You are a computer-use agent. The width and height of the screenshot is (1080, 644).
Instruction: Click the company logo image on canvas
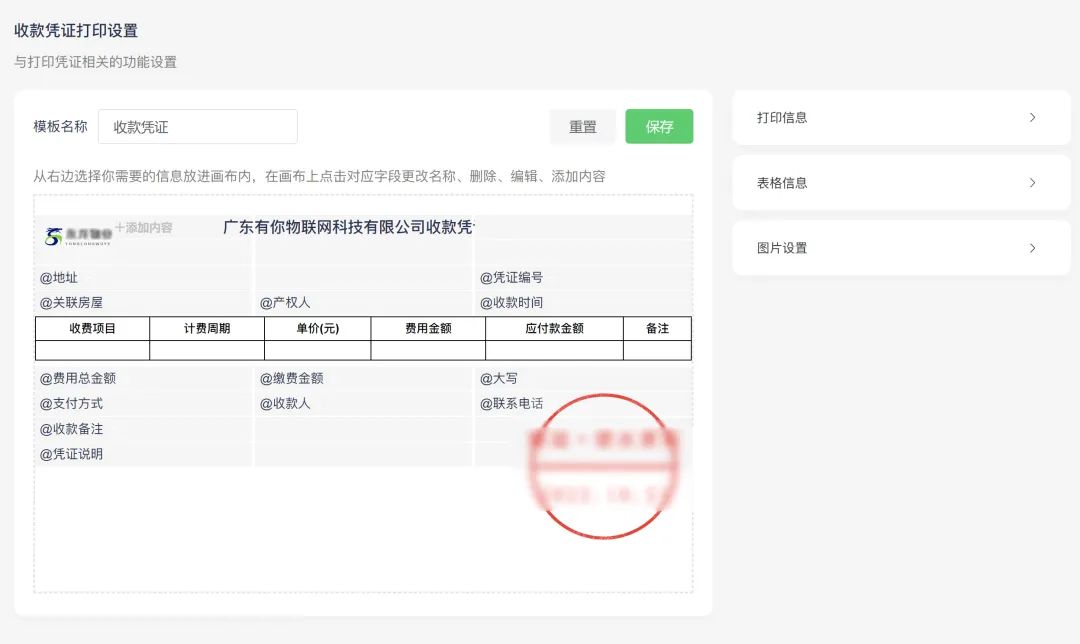75,236
